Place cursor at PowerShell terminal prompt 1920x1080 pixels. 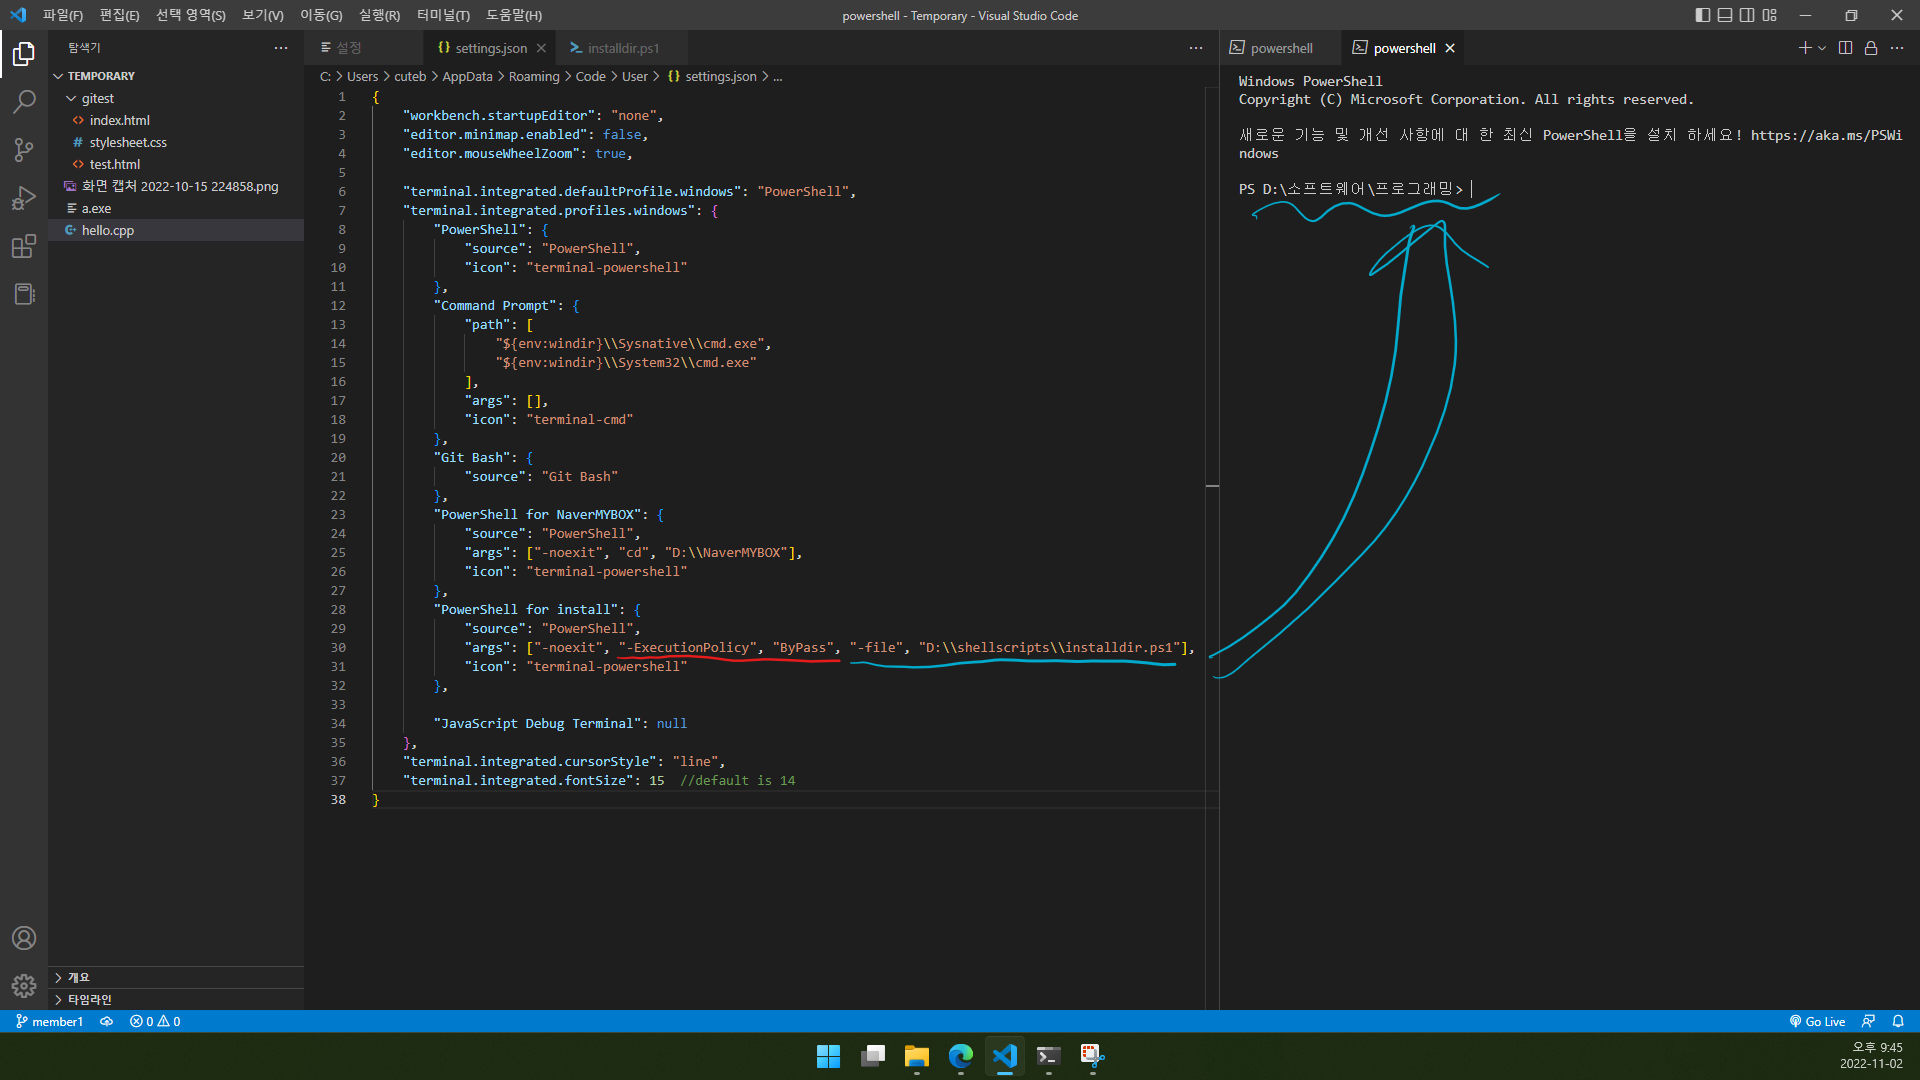1472,189
